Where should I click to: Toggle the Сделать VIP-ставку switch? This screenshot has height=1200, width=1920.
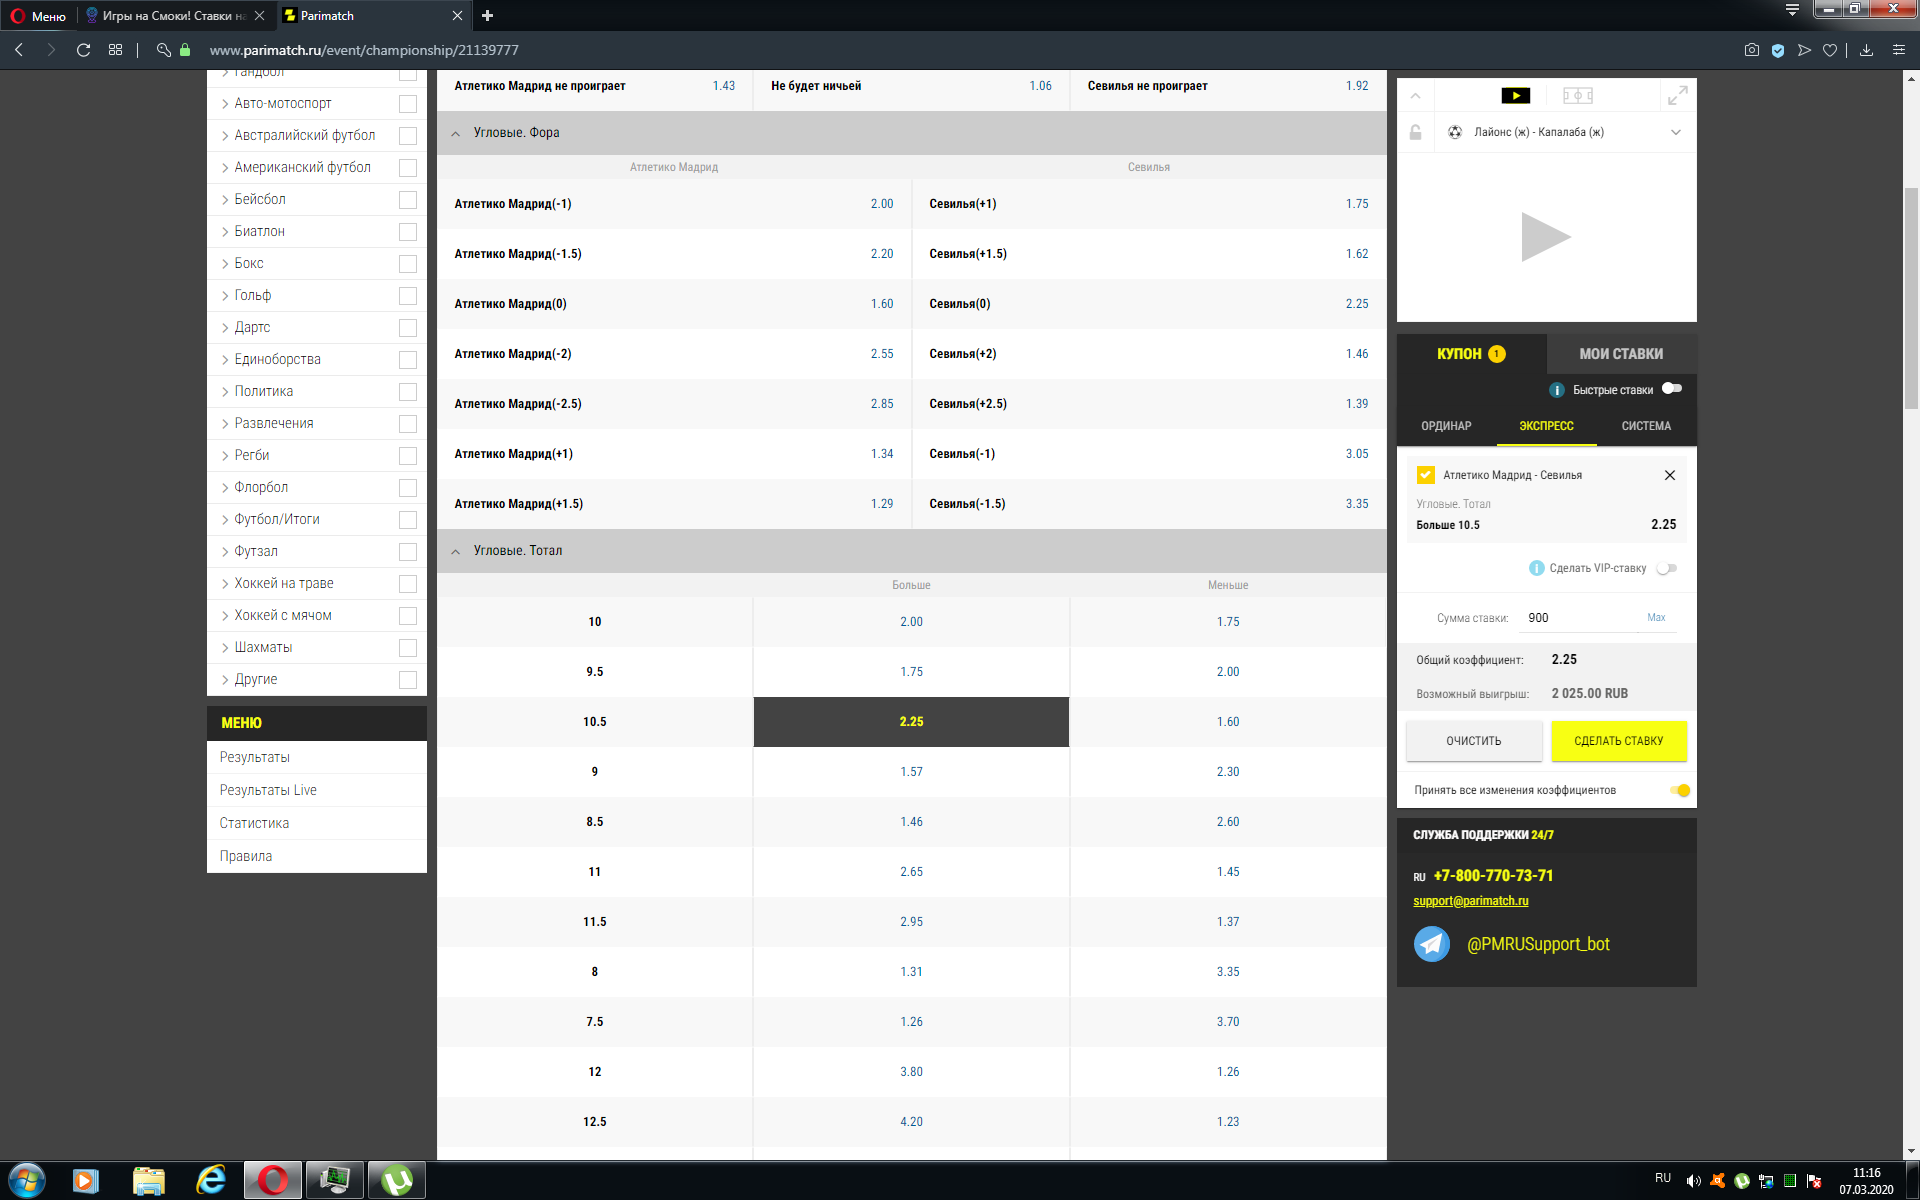1667,568
